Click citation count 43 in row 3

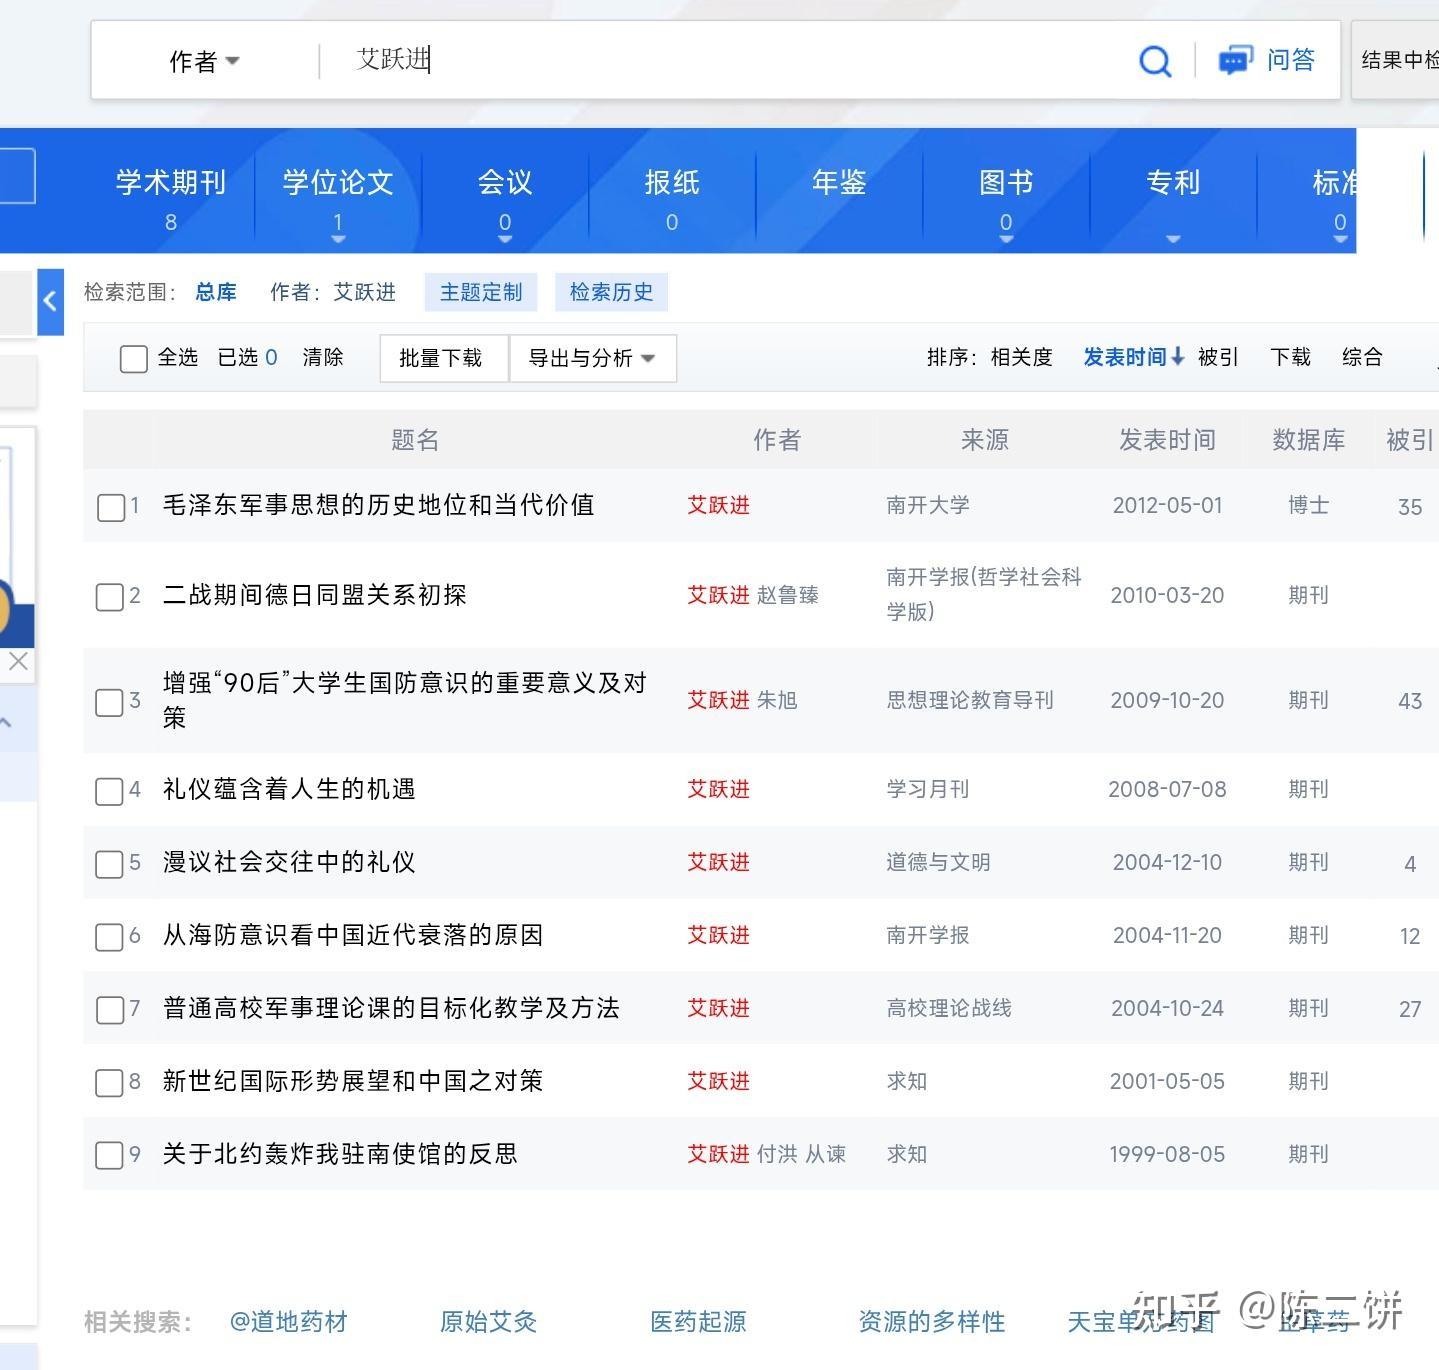tap(1410, 701)
